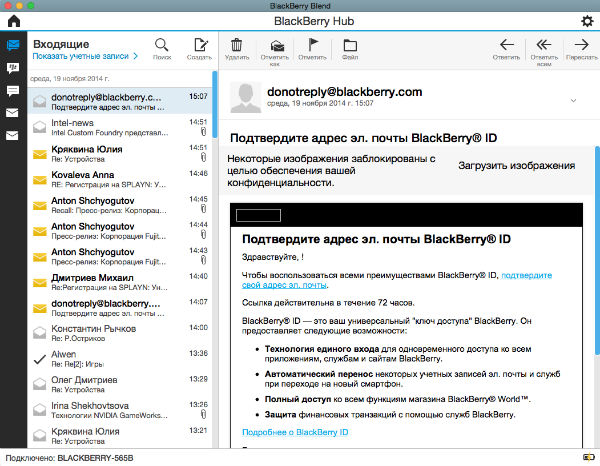Click the message body scrollbar
Image resolution: width=600 pixels, height=466 pixels.
pos(597,251)
